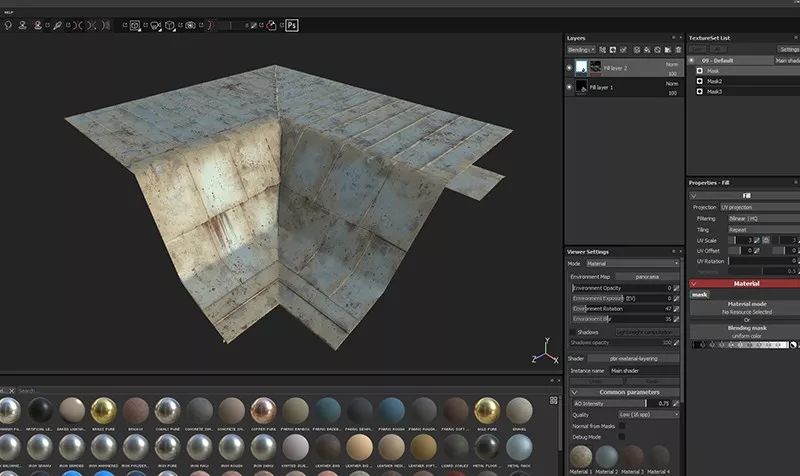Open the Tiling Repeat dropdown
The width and height of the screenshot is (800, 476).
pyautogui.click(x=764, y=230)
